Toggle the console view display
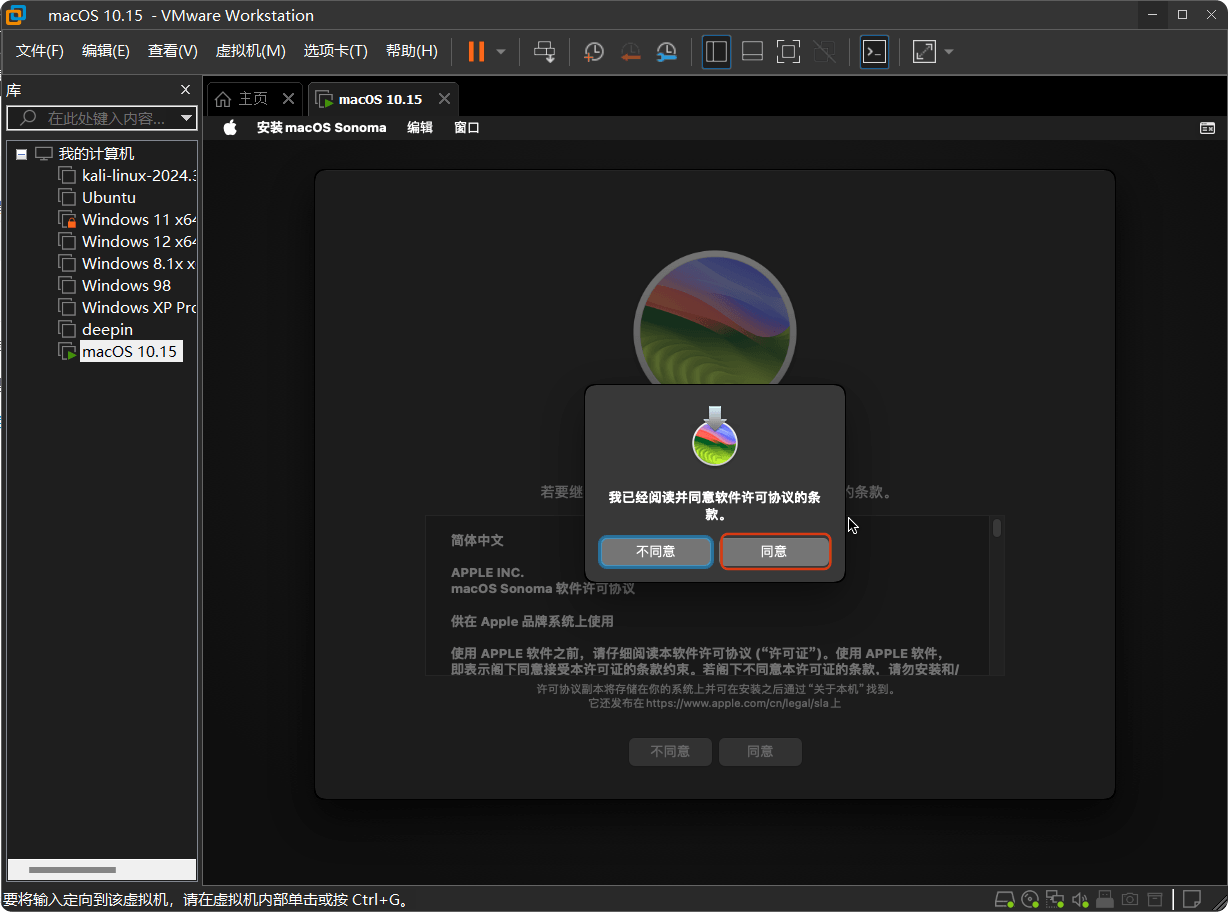 pos(873,51)
